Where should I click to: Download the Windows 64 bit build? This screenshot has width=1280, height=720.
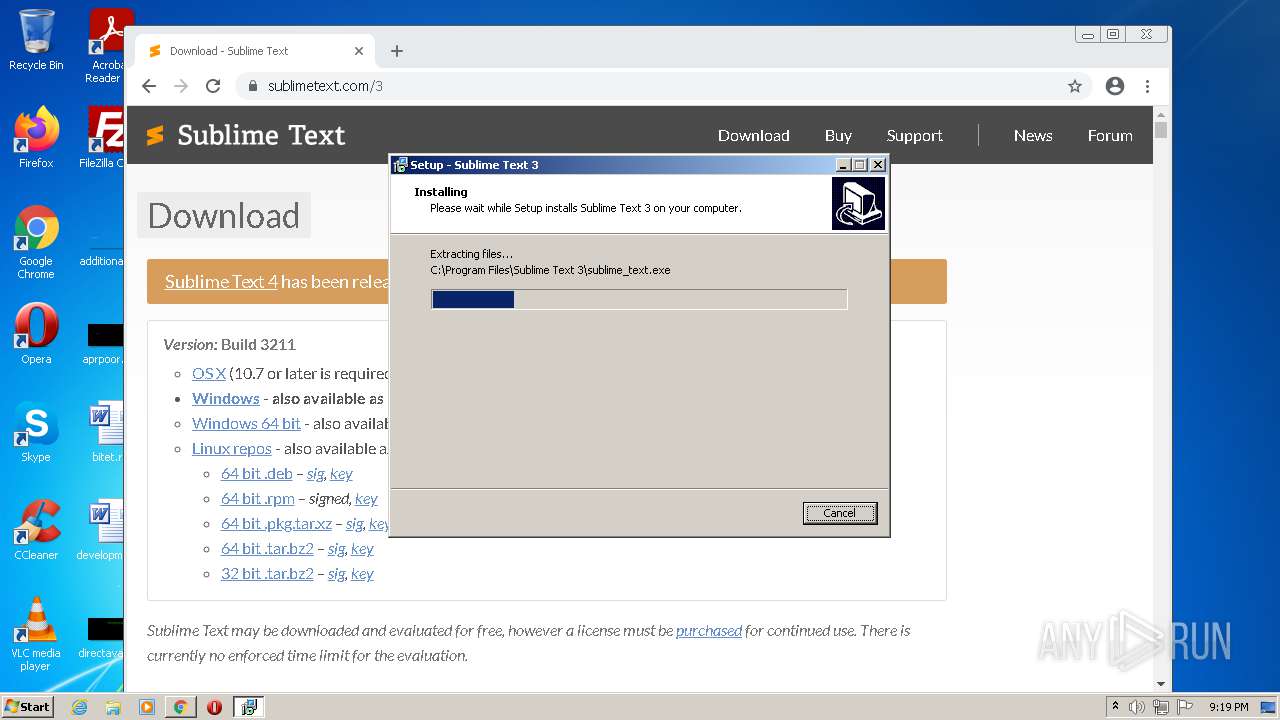pyautogui.click(x=246, y=424)
